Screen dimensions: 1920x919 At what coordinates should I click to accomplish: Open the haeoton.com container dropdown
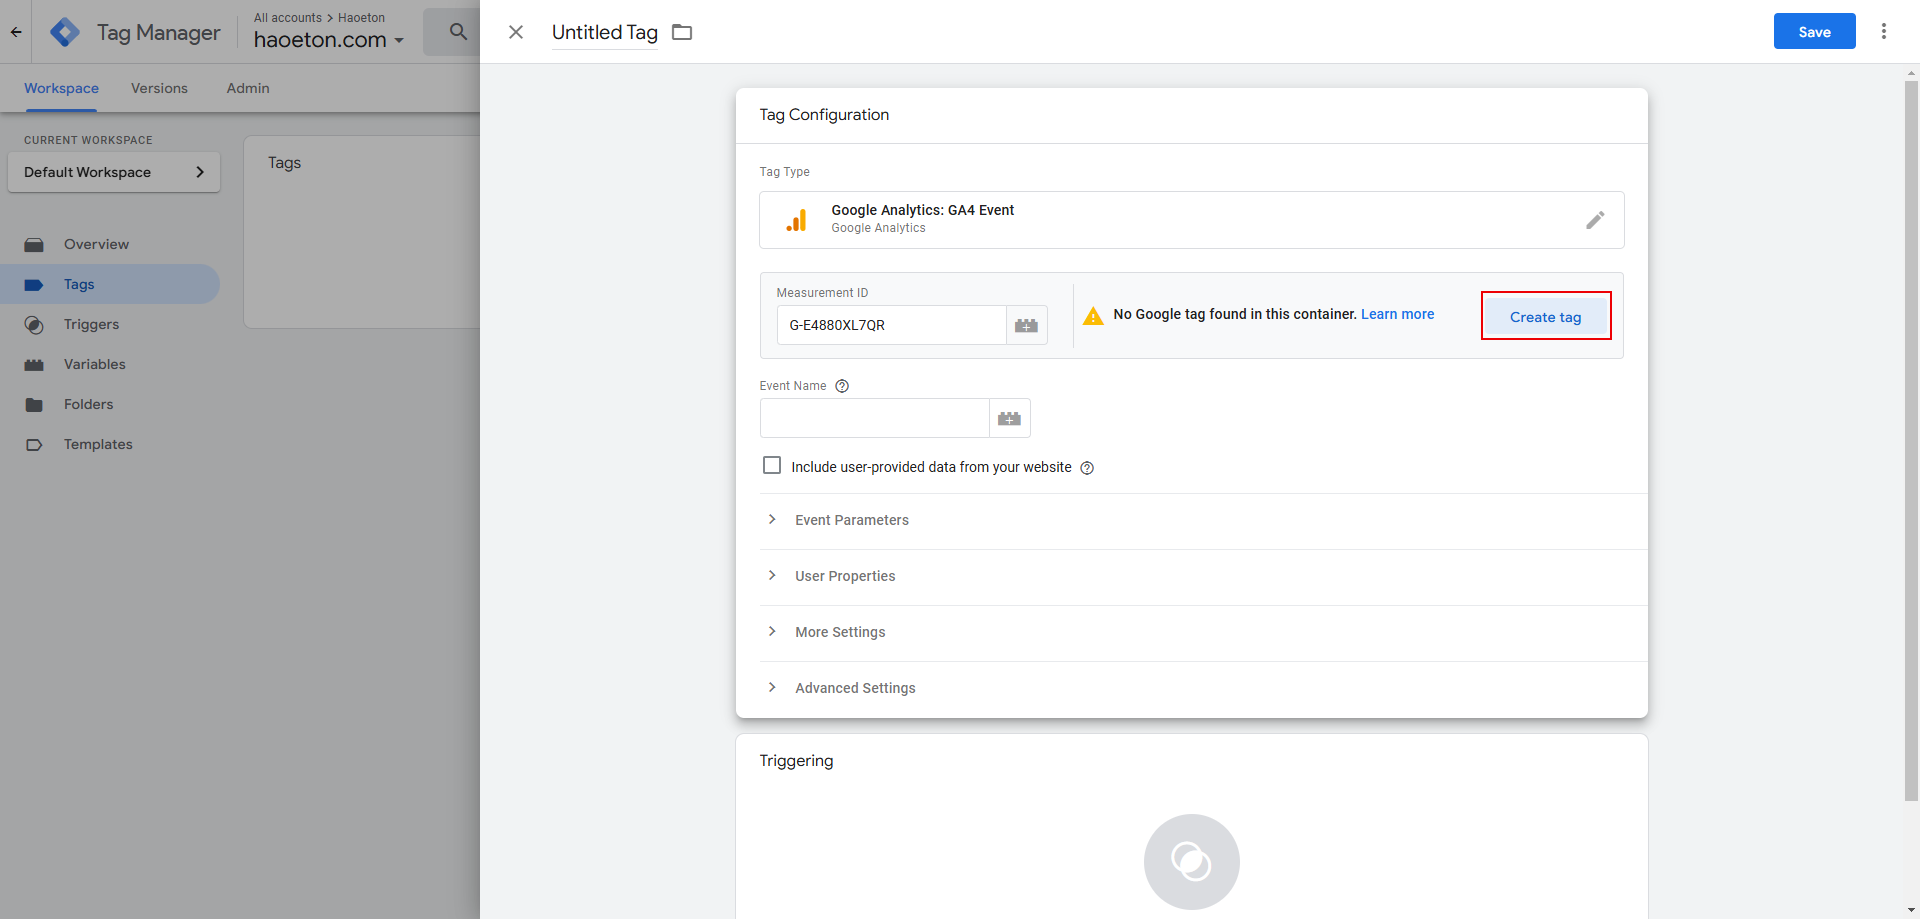329,40
